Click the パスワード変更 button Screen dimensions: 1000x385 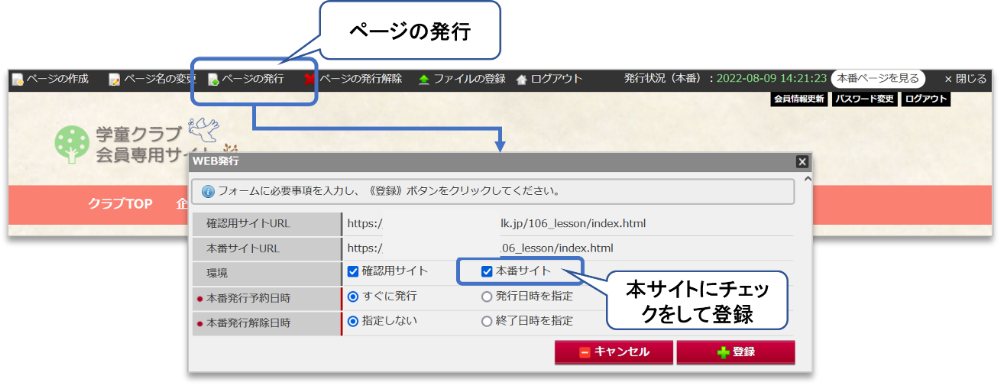tap(865, 99)
